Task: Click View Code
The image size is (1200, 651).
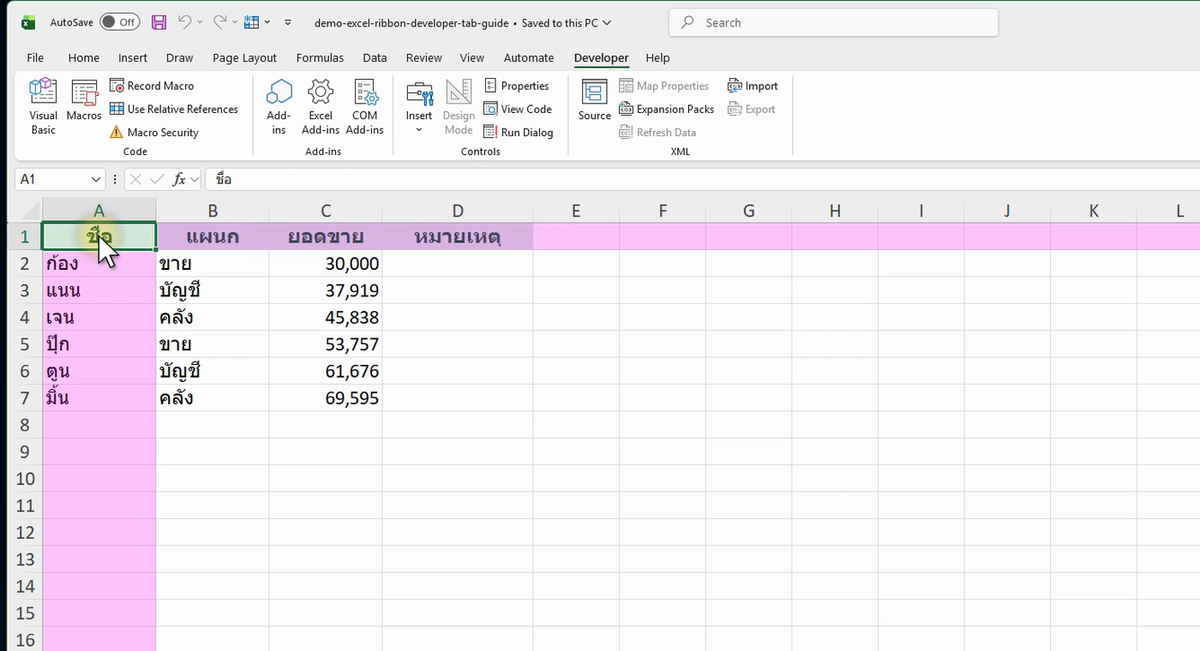Action: tap(517, 109)
